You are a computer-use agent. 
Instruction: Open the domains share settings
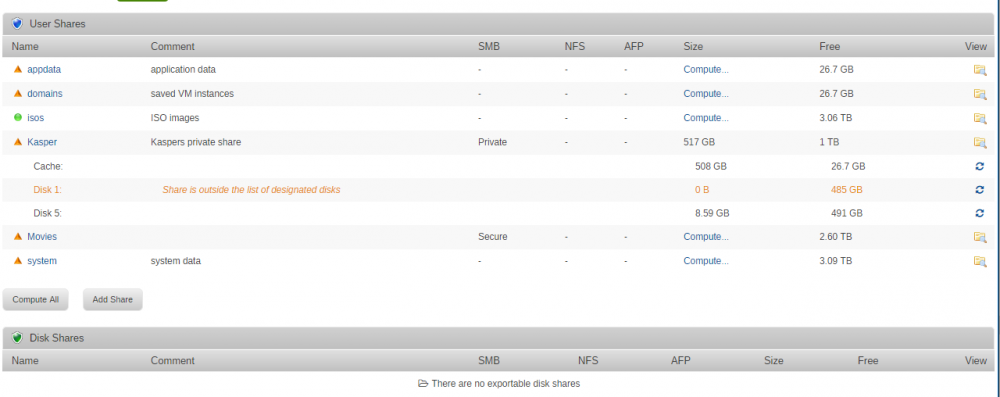(45, 94)
